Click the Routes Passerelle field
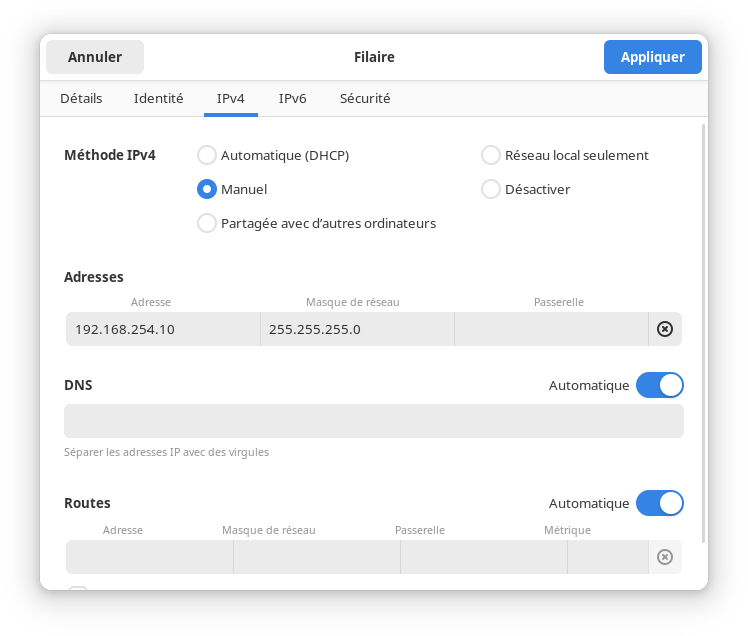 pyautogui.click(x=484, y=557)
